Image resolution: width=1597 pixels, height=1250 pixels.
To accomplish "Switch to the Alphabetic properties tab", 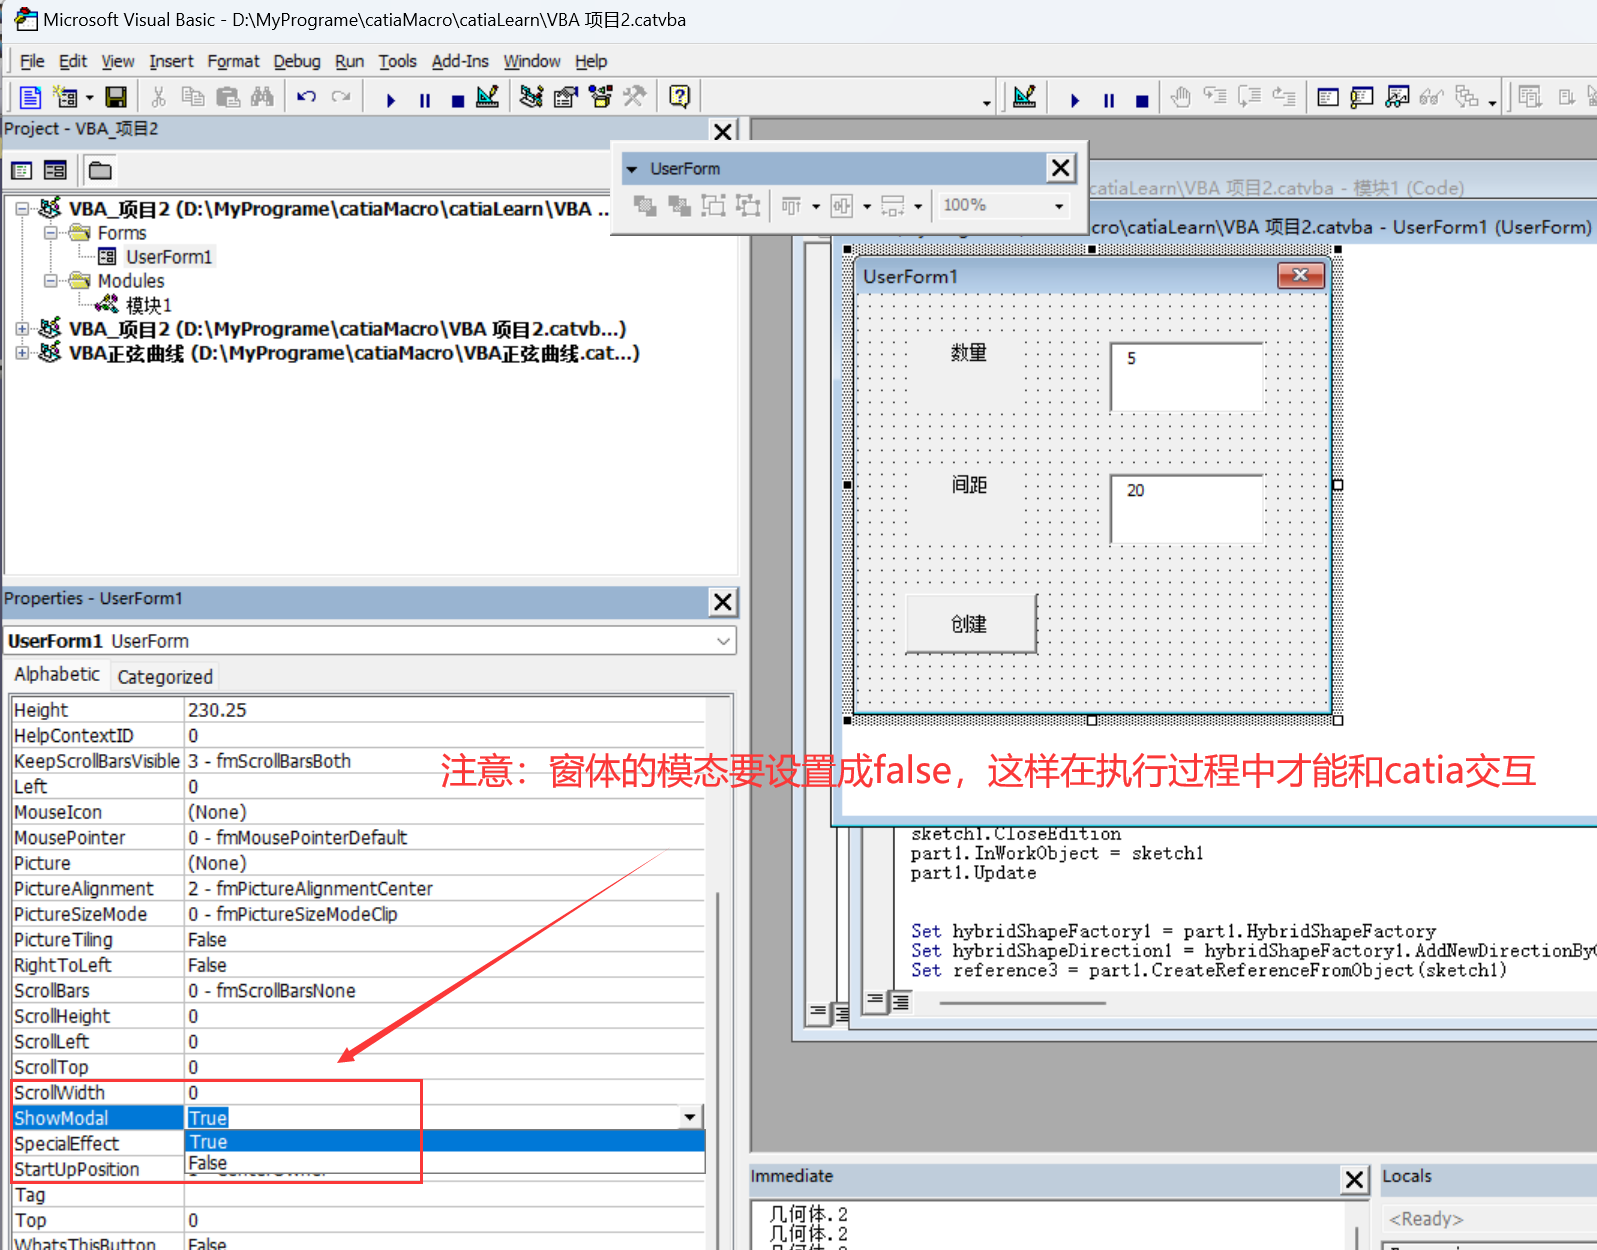I will (57, 674).
